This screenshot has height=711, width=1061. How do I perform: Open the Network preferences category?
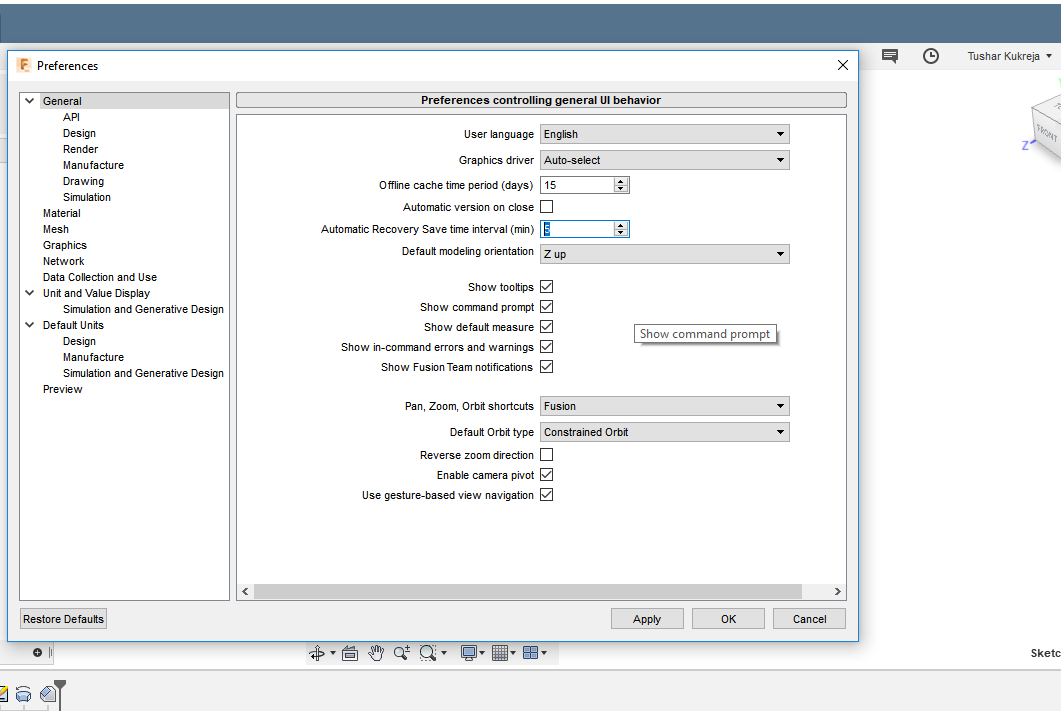64,261
